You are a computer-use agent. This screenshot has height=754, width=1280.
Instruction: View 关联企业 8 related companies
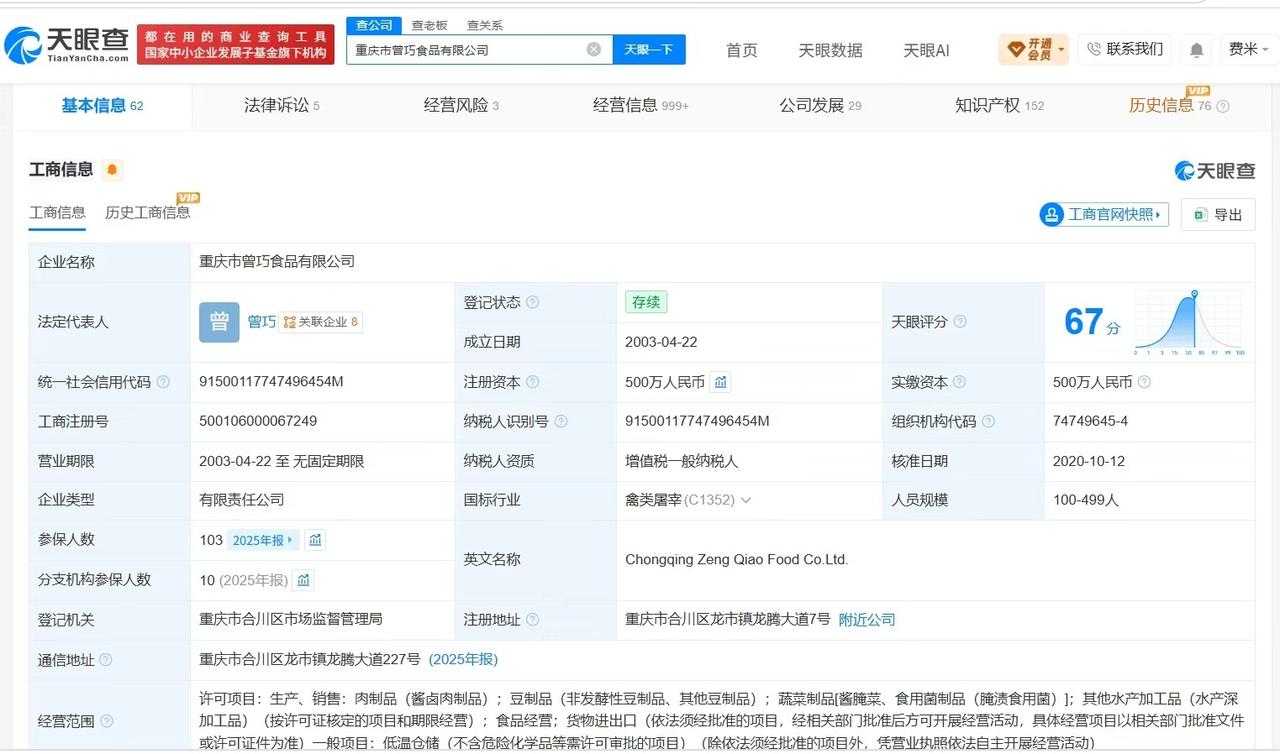click(x=321, y=322)
